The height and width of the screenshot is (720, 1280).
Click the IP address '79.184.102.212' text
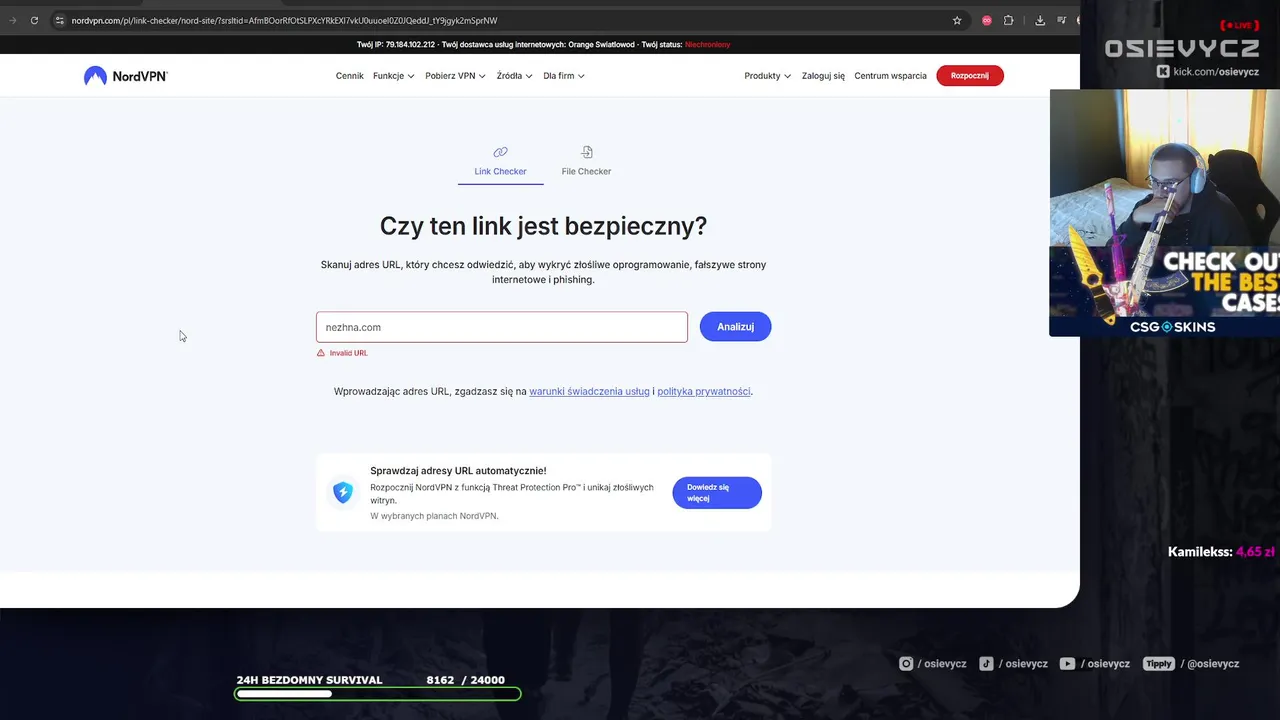[410, 45]
